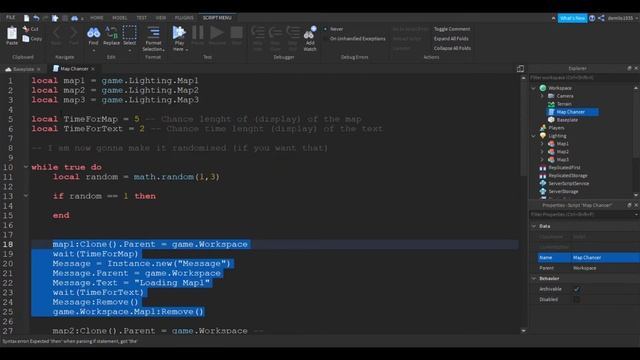The image size is (640, 360).
Task: Expand the Camera tree node
Action: pos(542,96)
